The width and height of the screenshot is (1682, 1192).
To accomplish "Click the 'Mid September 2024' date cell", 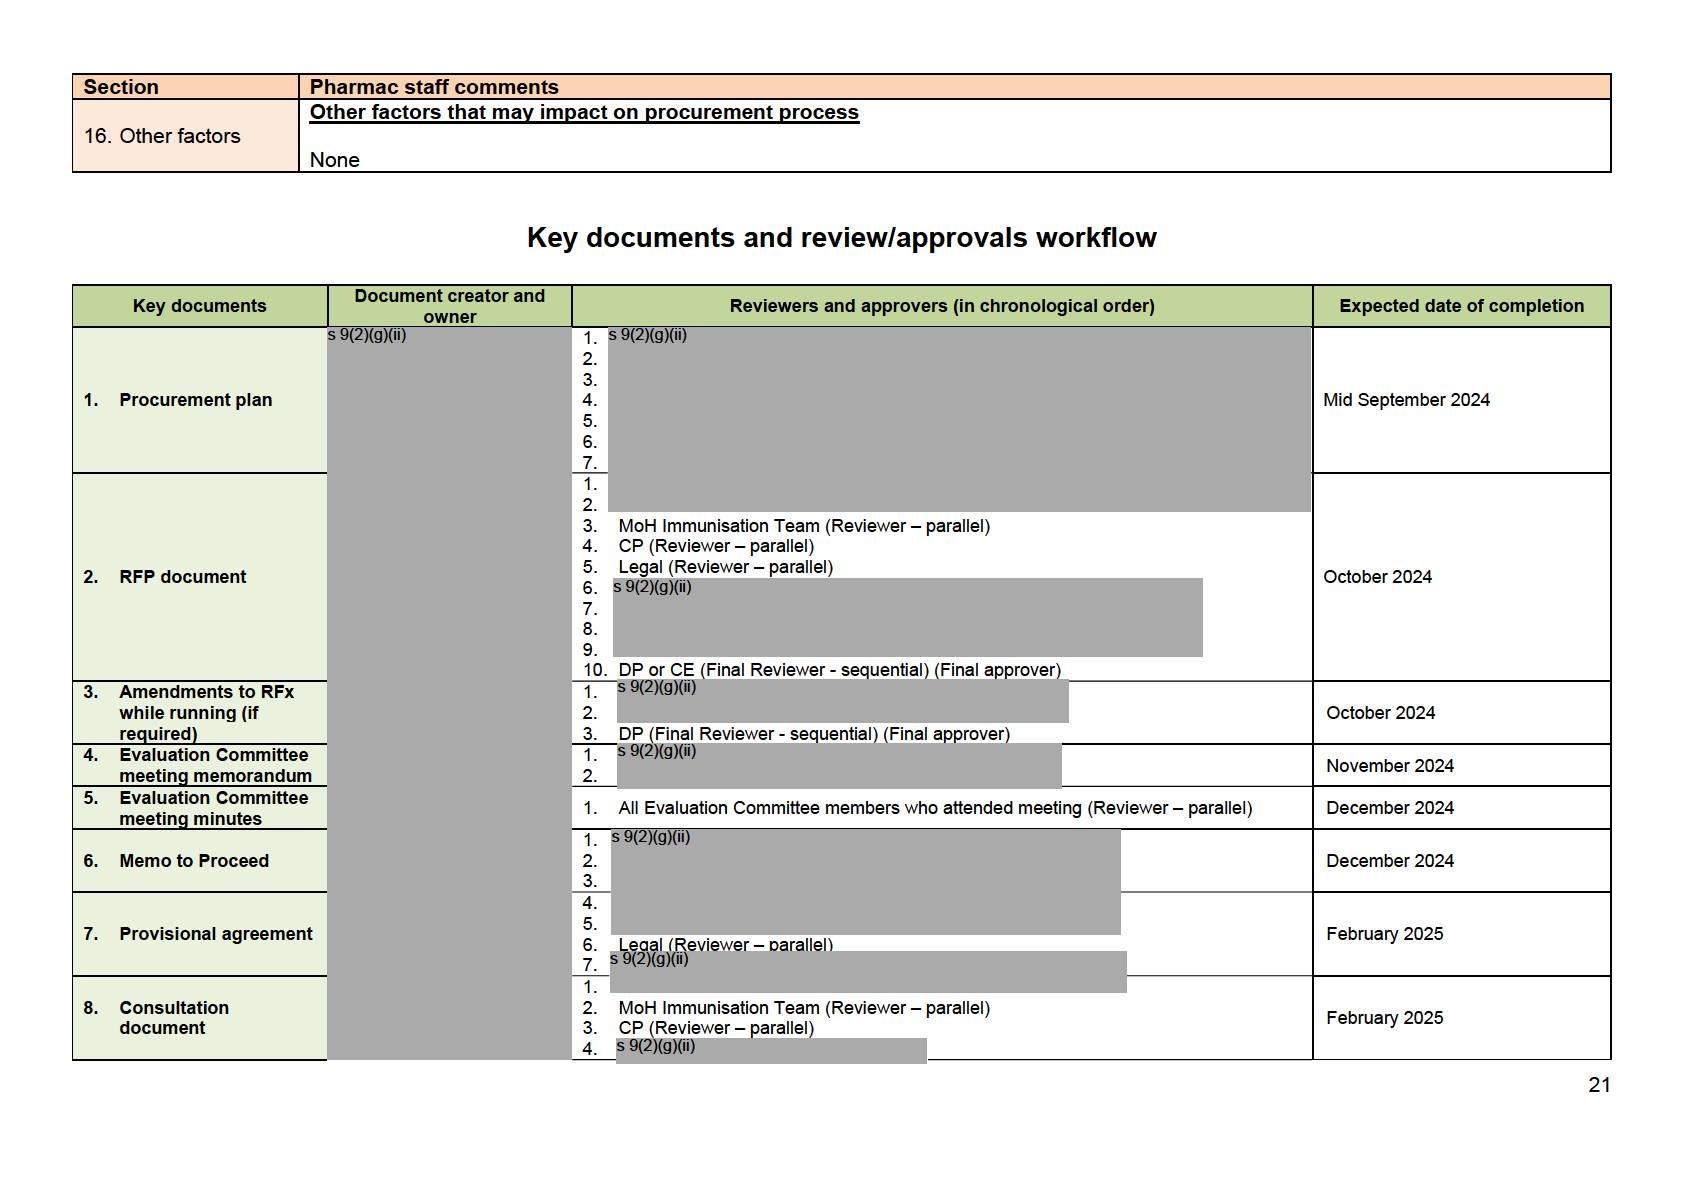I will [x=1405, y=400].
